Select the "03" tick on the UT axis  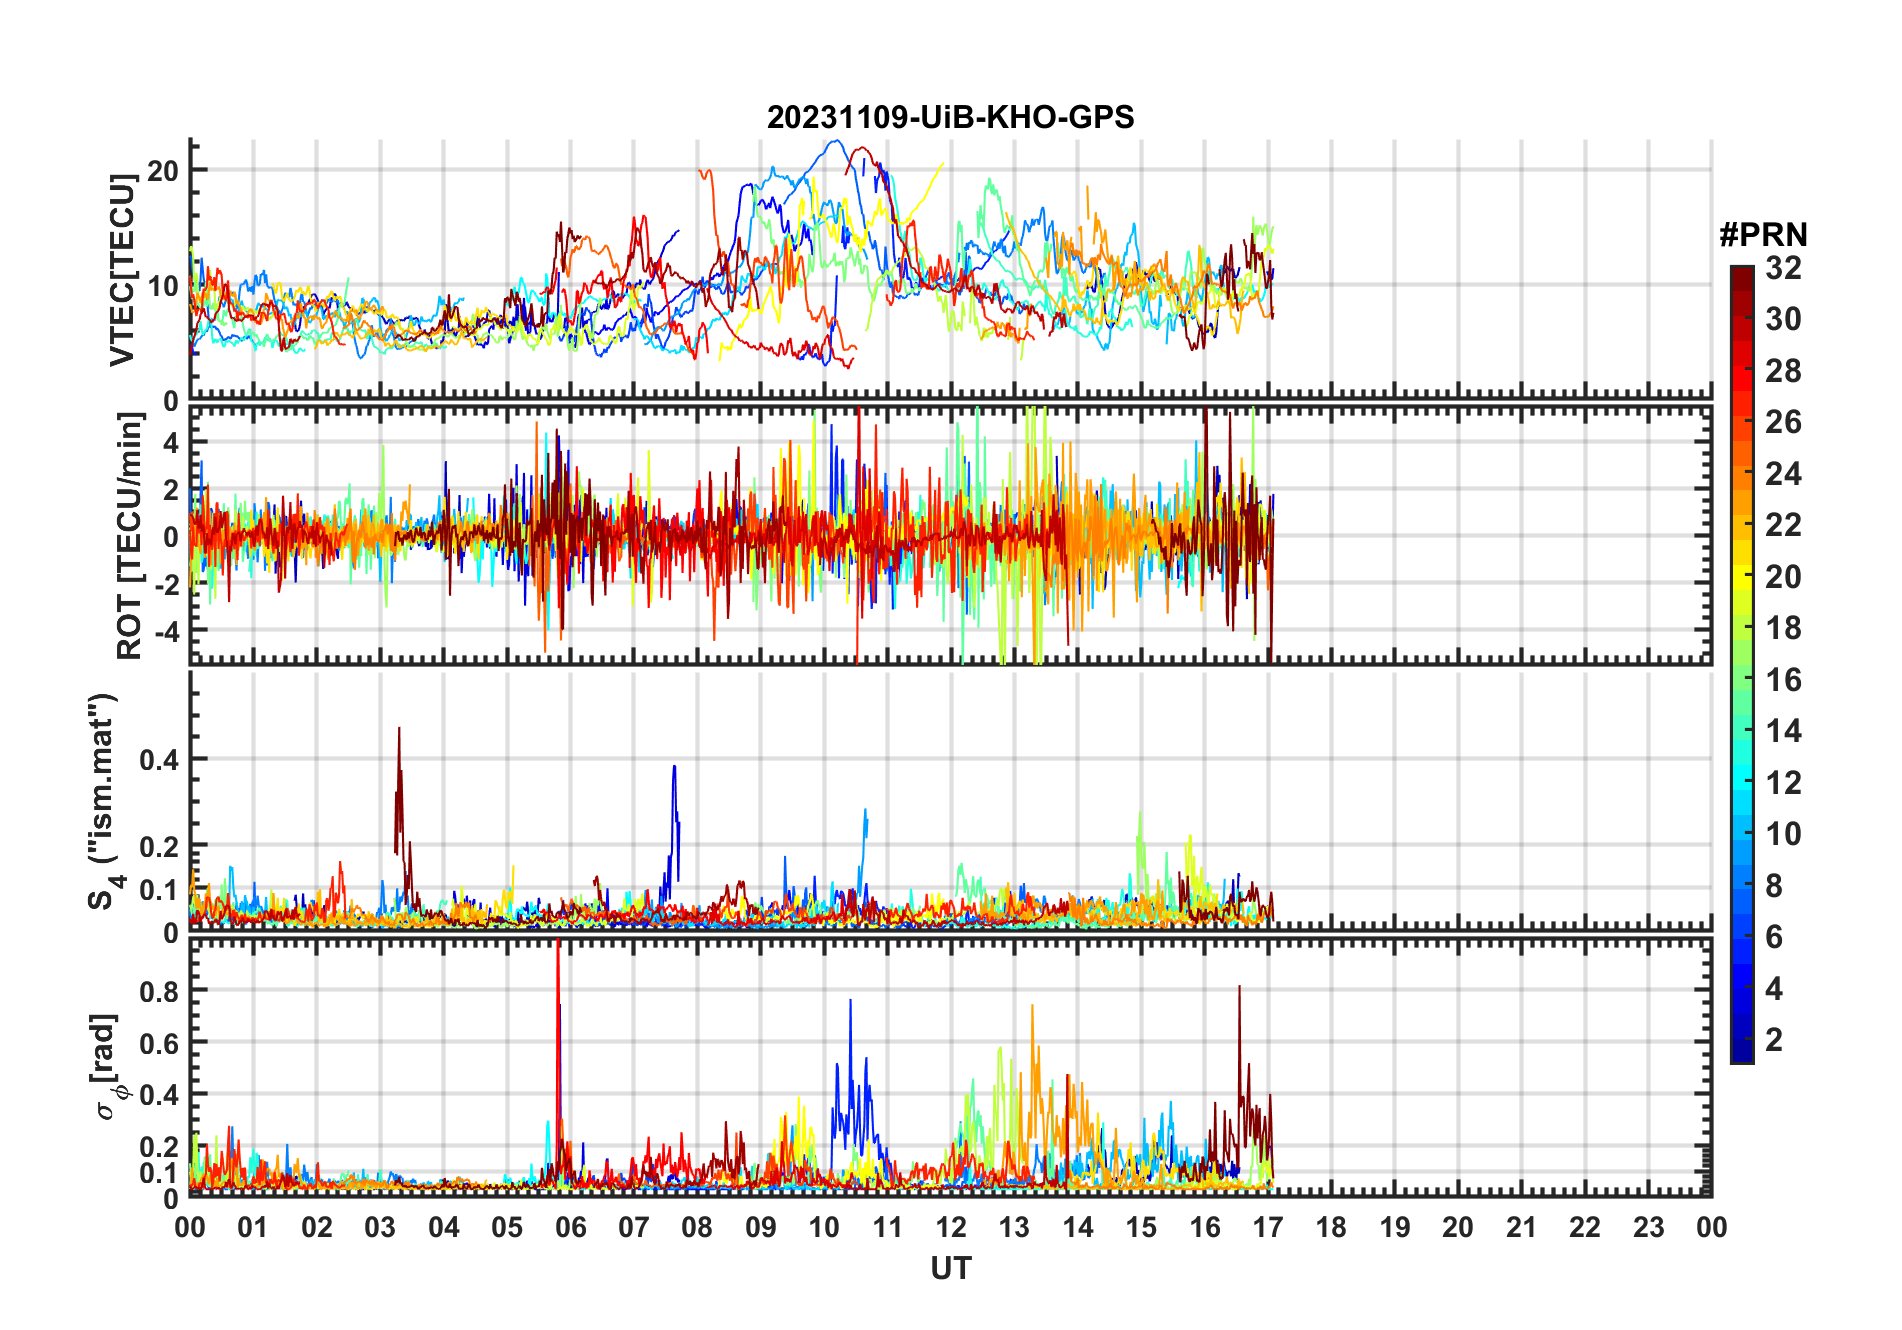tap(380, 1227)
